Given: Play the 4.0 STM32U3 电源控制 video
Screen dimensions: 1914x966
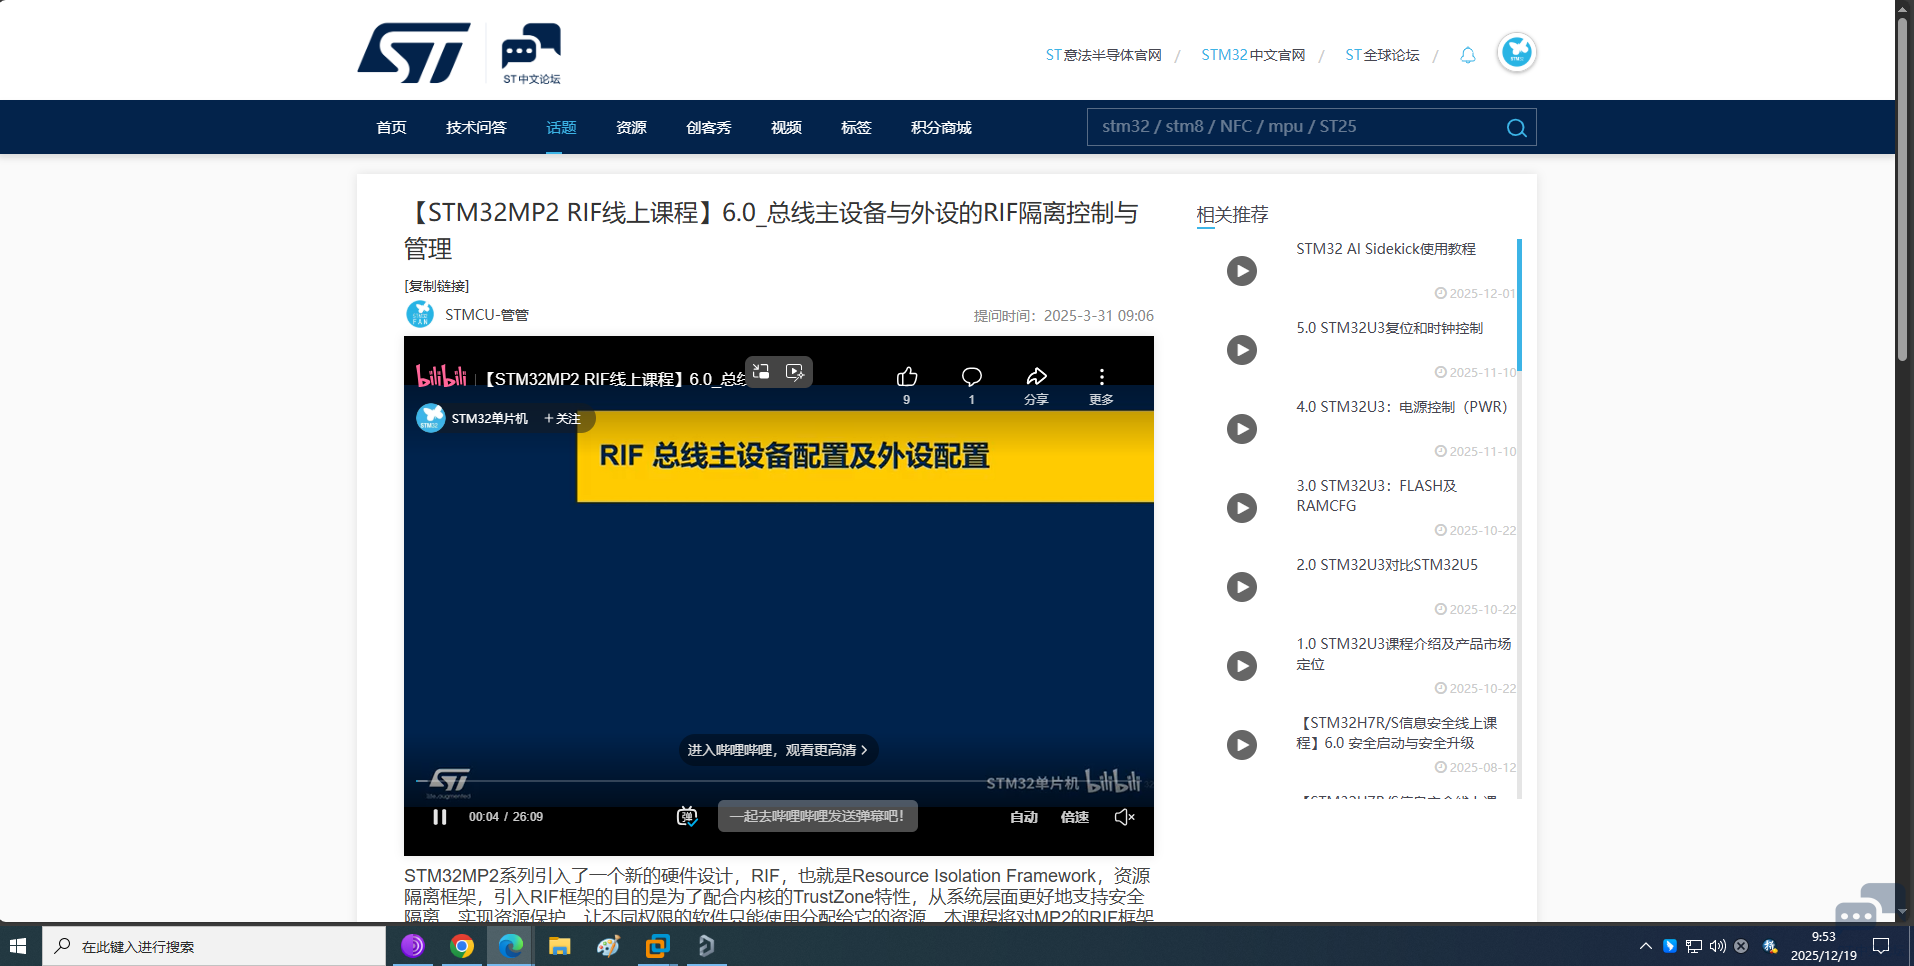Looking at the screenshot, I should point(1242,429).
